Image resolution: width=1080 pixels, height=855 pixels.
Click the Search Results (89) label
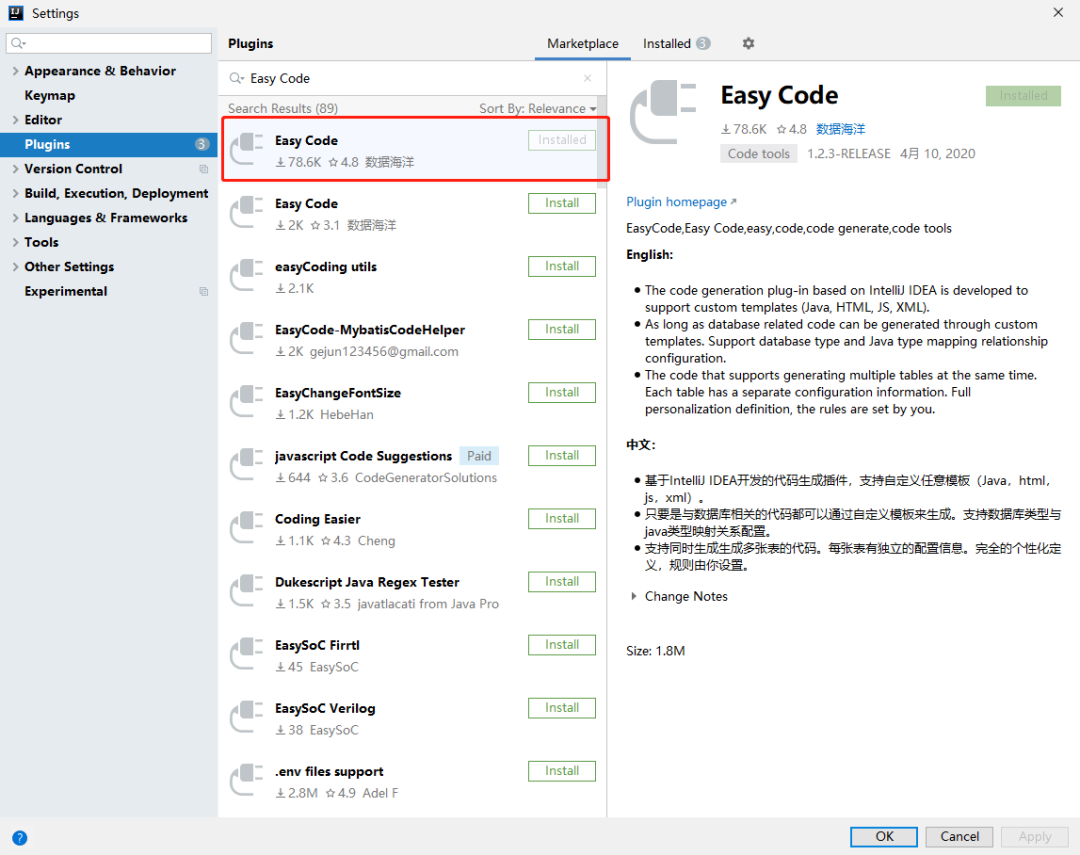(283, 109)
